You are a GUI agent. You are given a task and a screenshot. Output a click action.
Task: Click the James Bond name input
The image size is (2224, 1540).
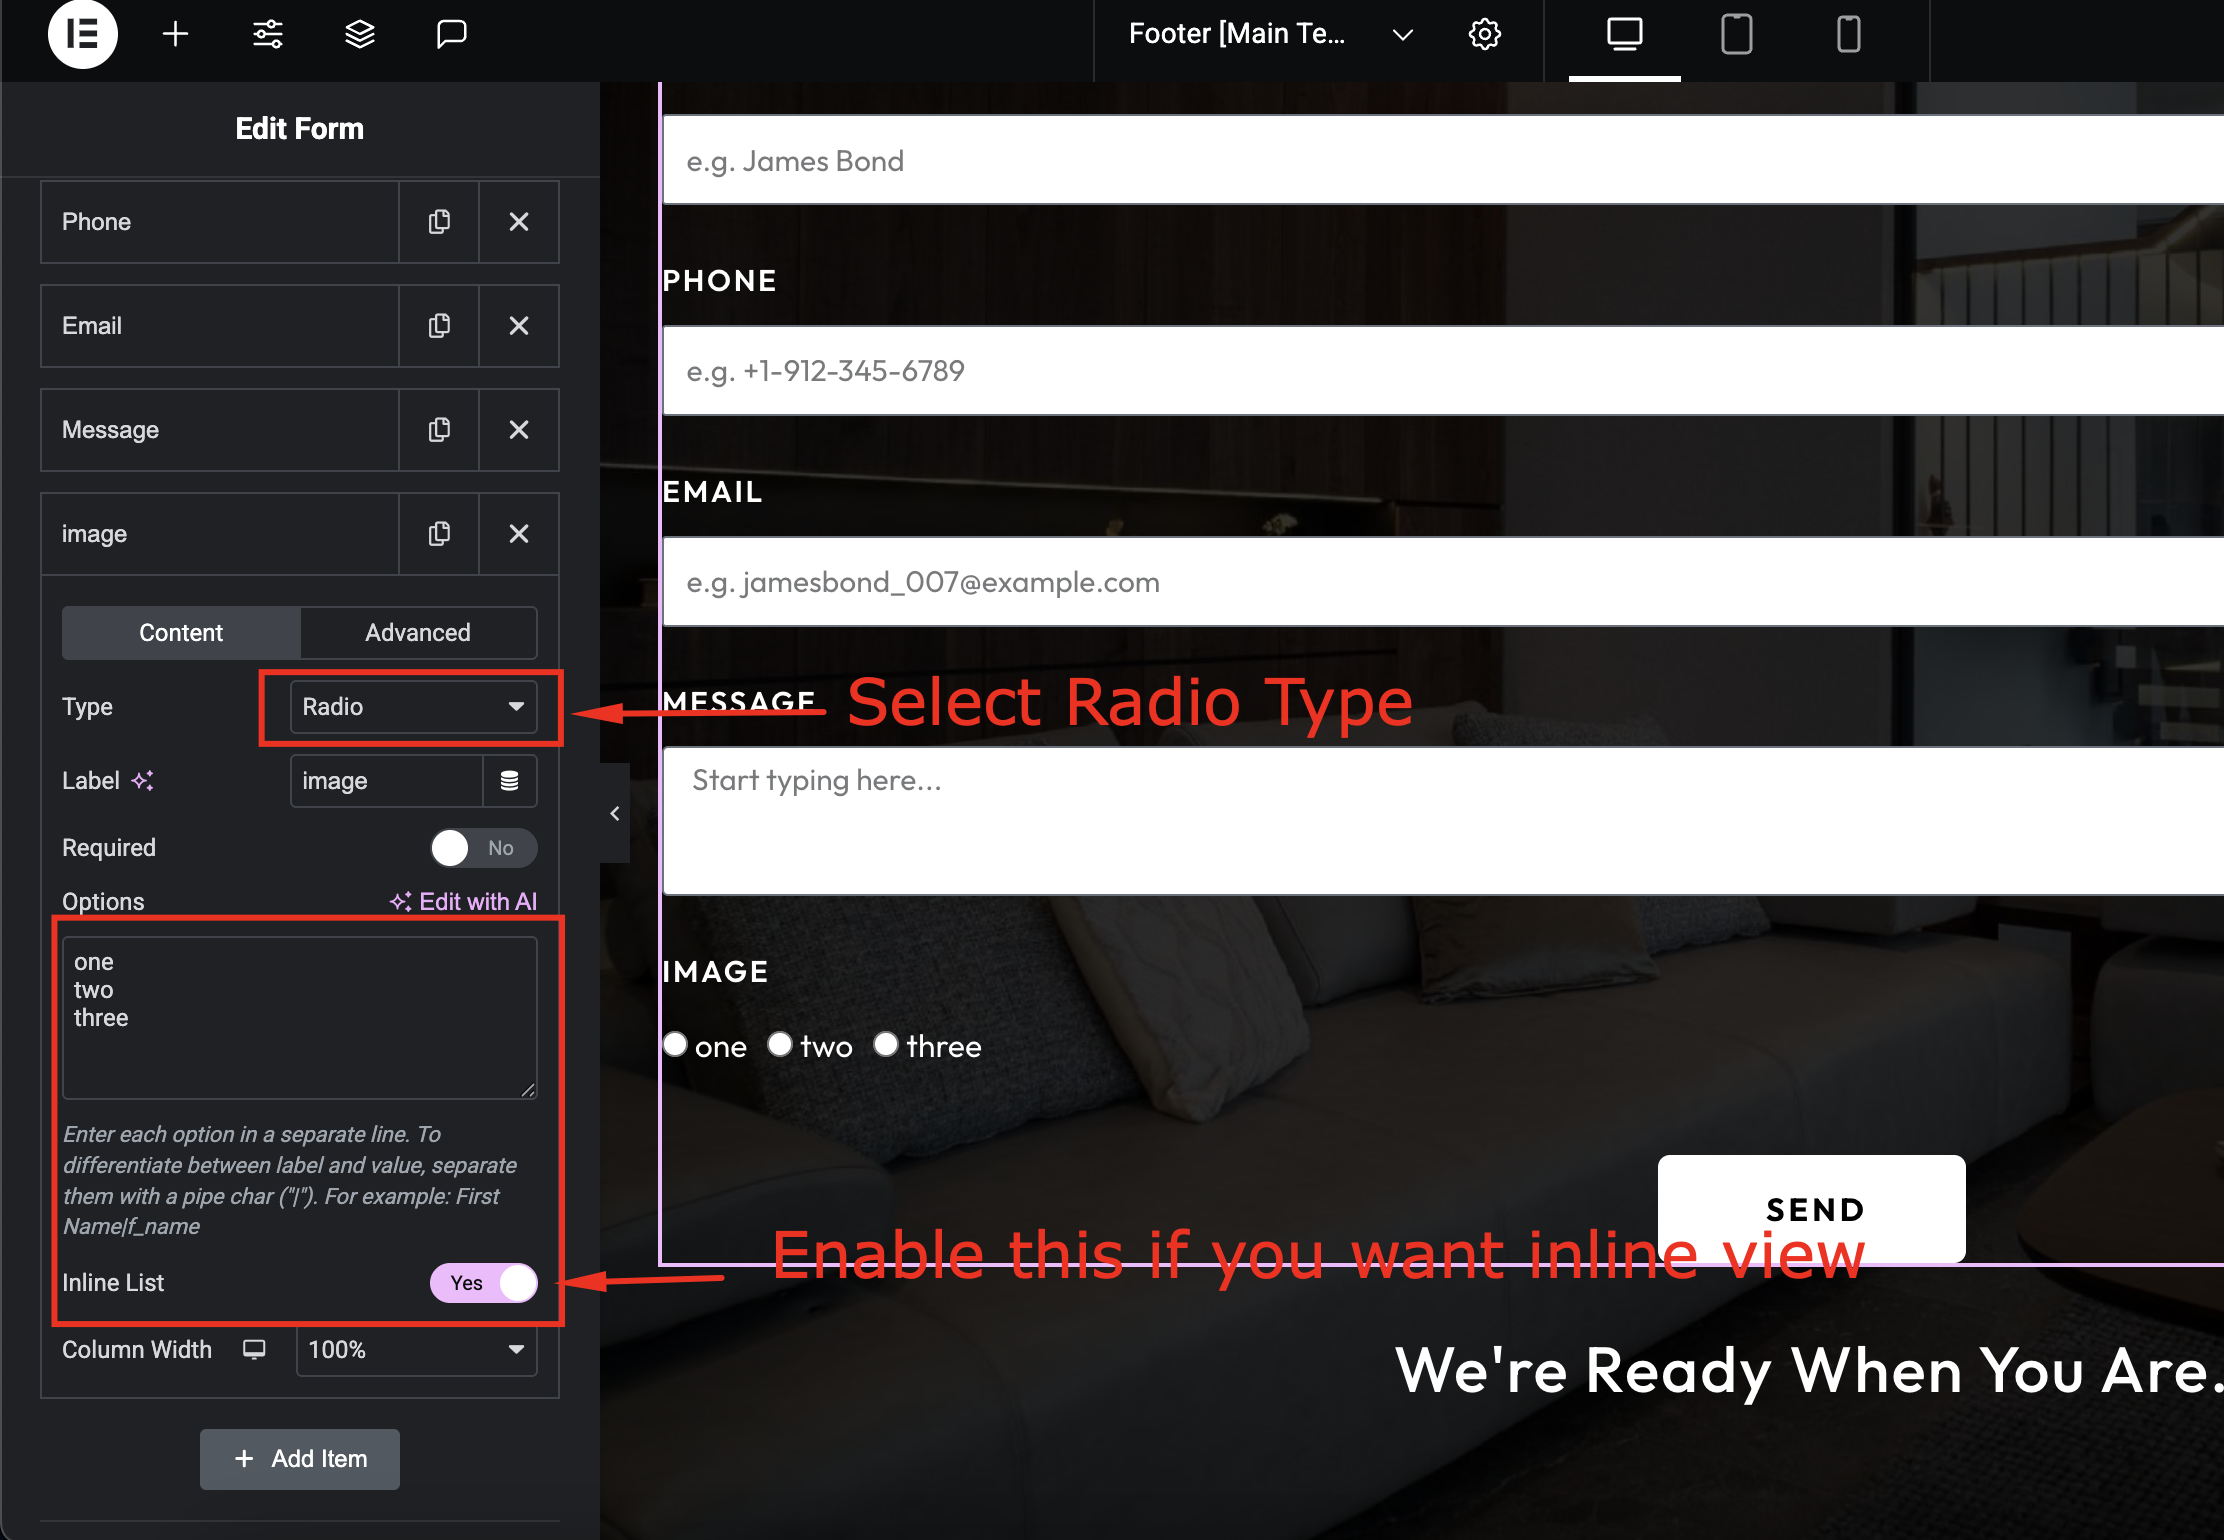coord(1443,160)
